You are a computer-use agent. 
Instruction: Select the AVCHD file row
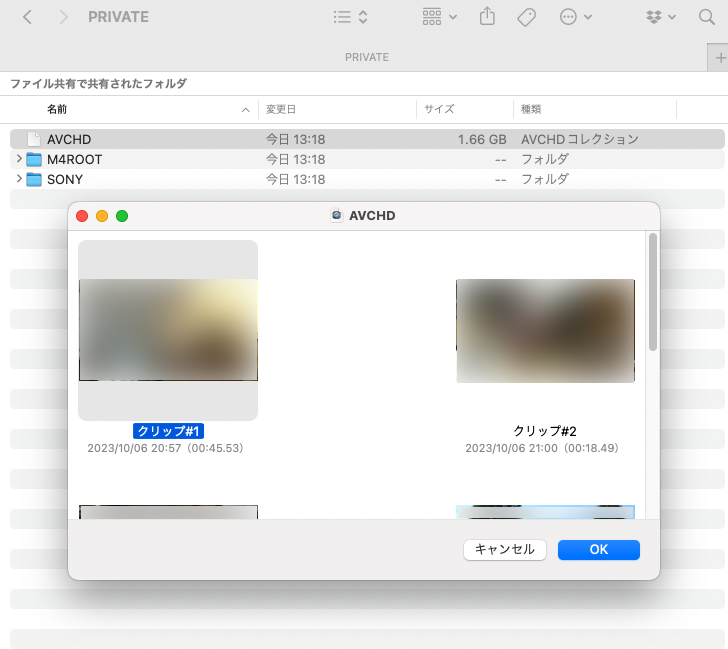367,139
